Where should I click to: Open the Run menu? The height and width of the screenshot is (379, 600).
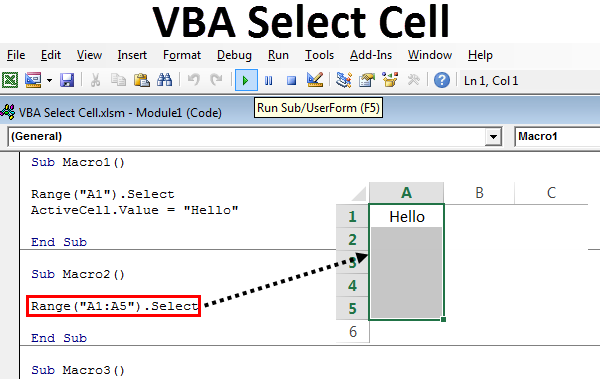(278, 55)
